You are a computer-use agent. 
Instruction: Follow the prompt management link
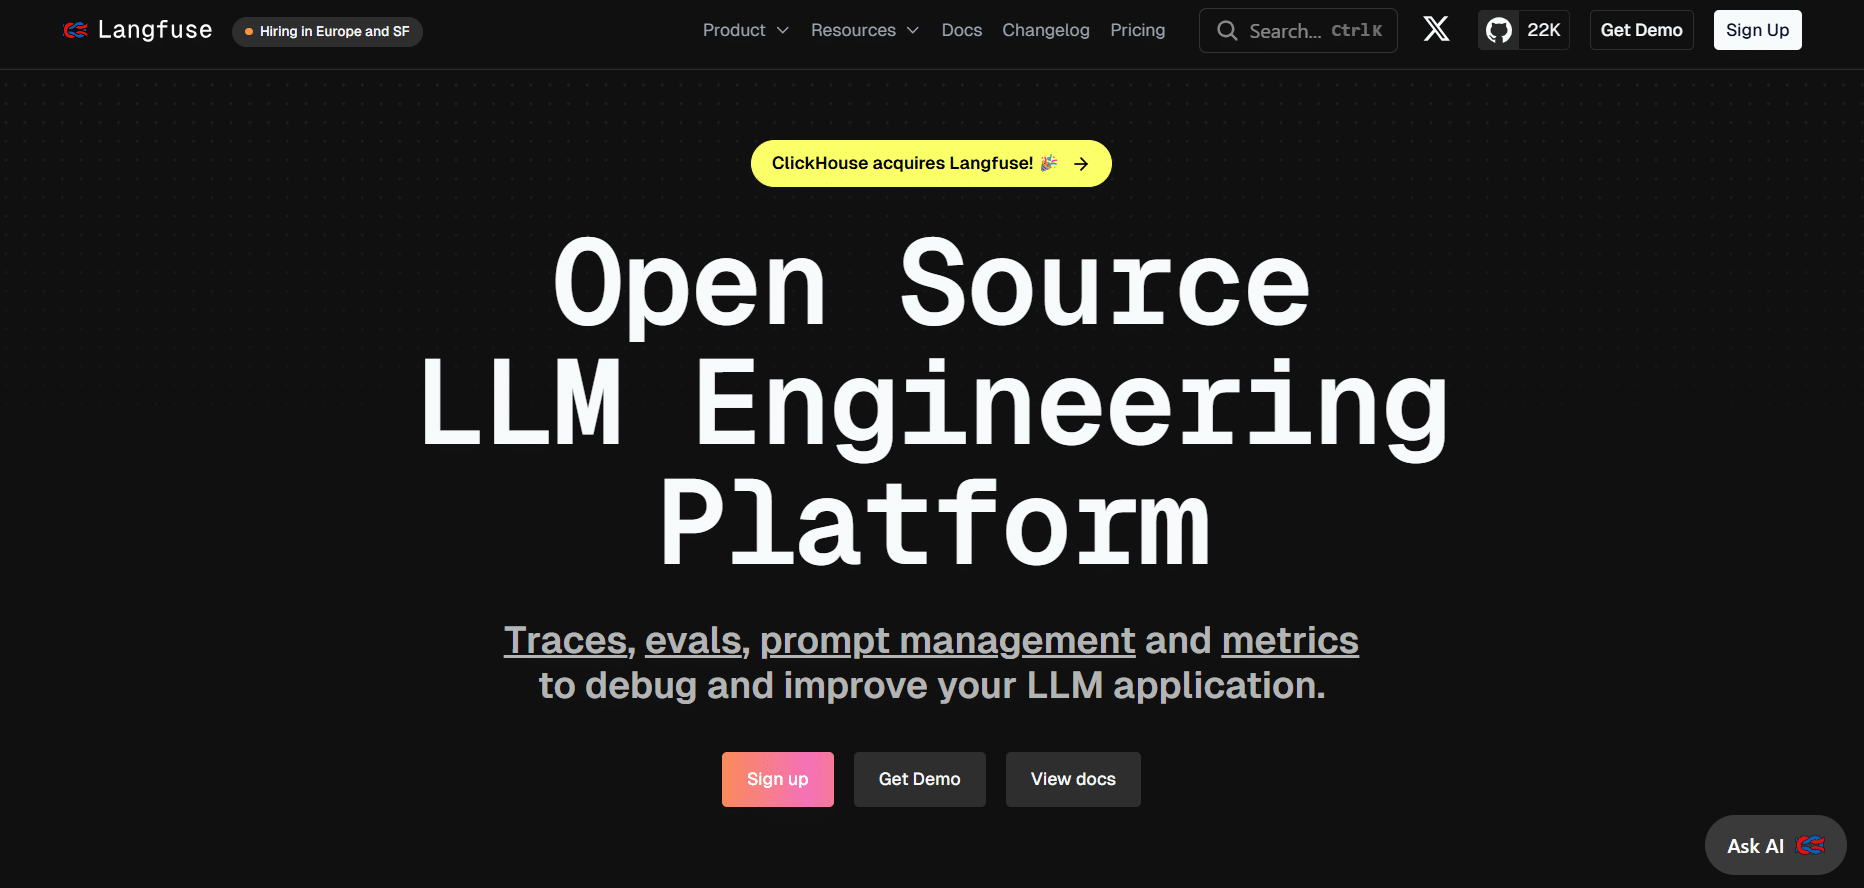coord(948,640)
